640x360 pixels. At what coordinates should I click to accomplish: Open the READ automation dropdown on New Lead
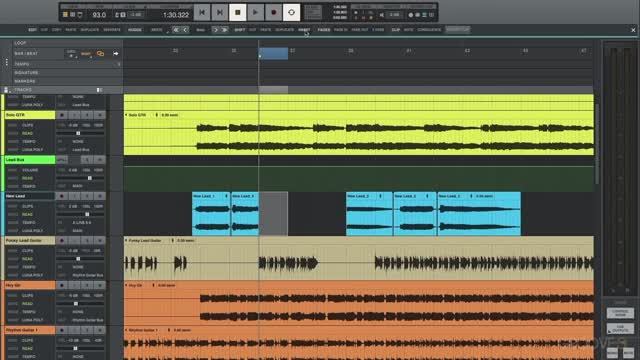(27, 214)
